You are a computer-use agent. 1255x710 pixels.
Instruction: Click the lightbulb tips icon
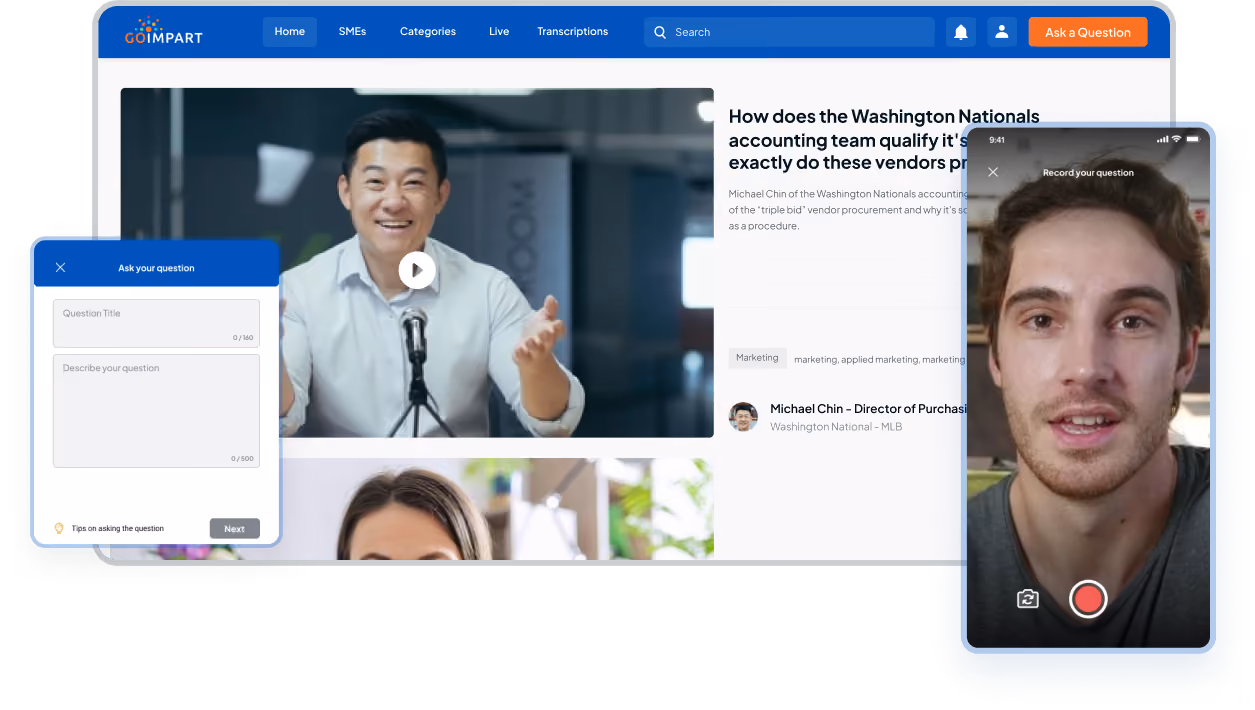(x=59, y=528)
